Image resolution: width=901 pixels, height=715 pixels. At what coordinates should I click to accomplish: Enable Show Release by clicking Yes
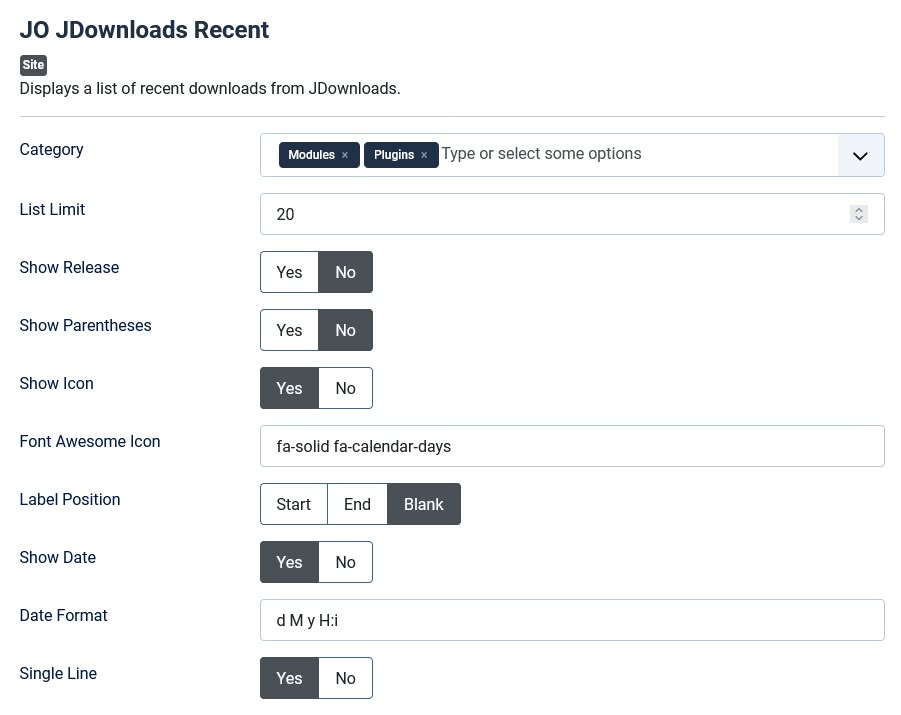289,272
